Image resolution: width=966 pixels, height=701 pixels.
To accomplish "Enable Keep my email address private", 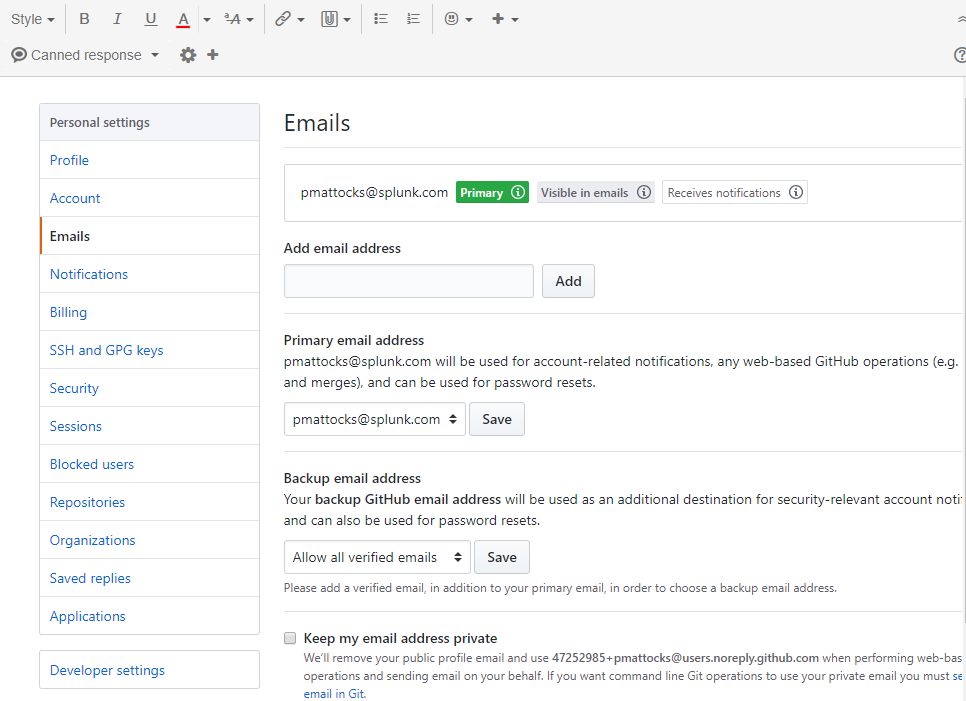I will coord(290,638).
